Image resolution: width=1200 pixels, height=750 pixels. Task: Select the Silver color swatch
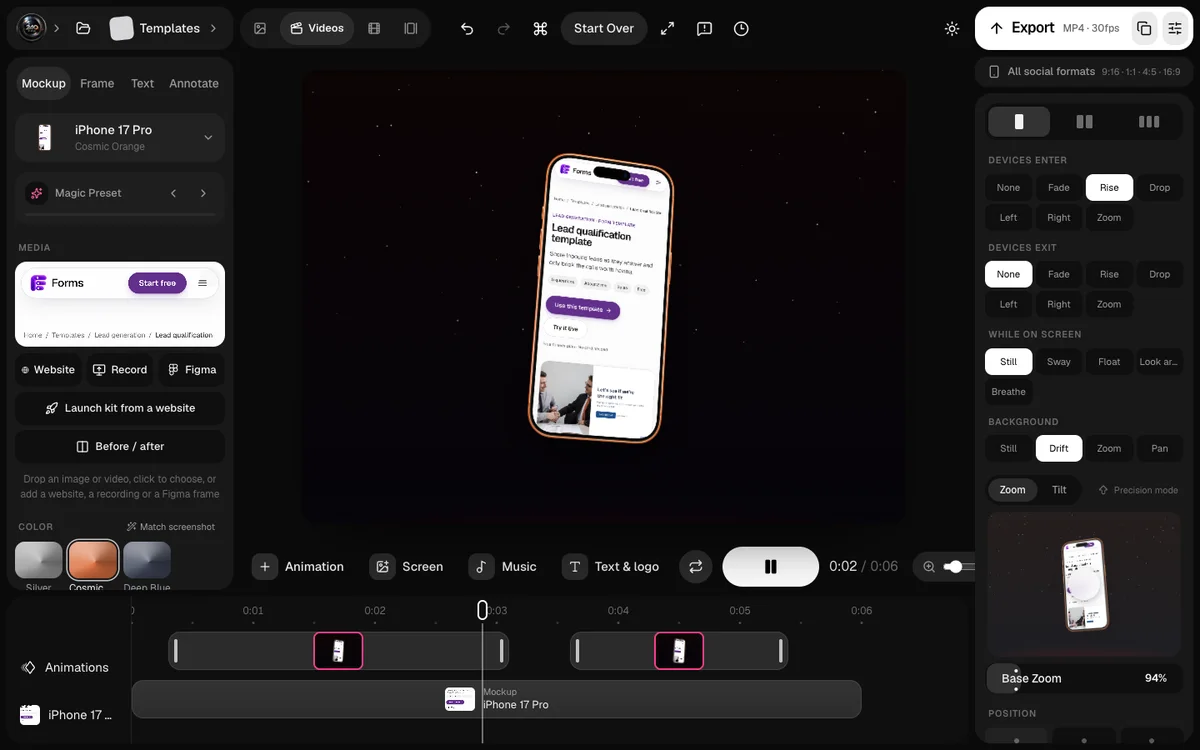tap(39, 560)
